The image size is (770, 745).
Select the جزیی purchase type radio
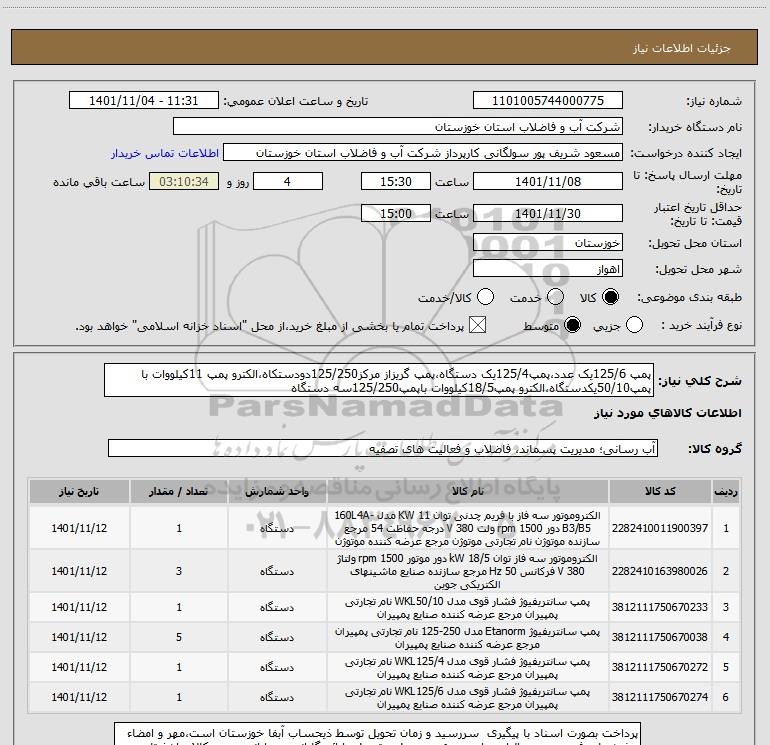[634, 325]
